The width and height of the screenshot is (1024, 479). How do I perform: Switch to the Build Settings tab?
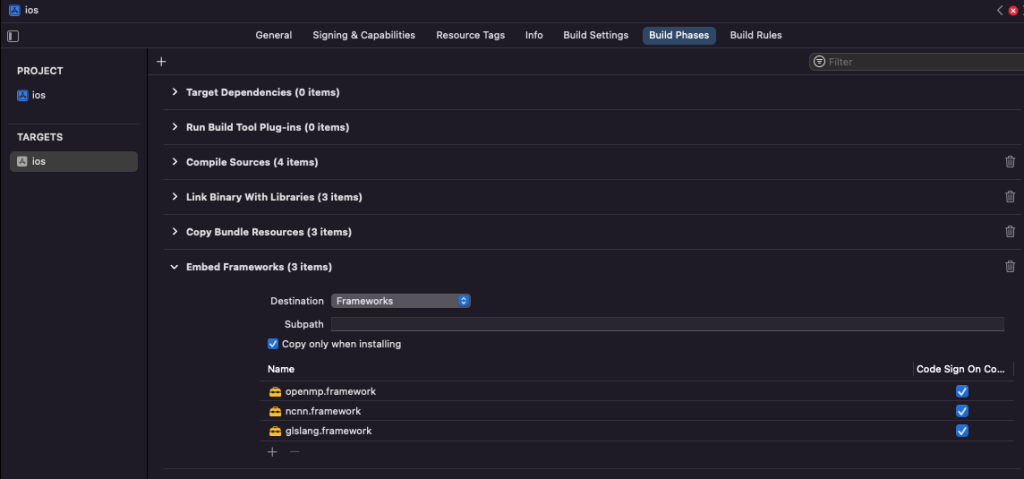pos(596,35)
